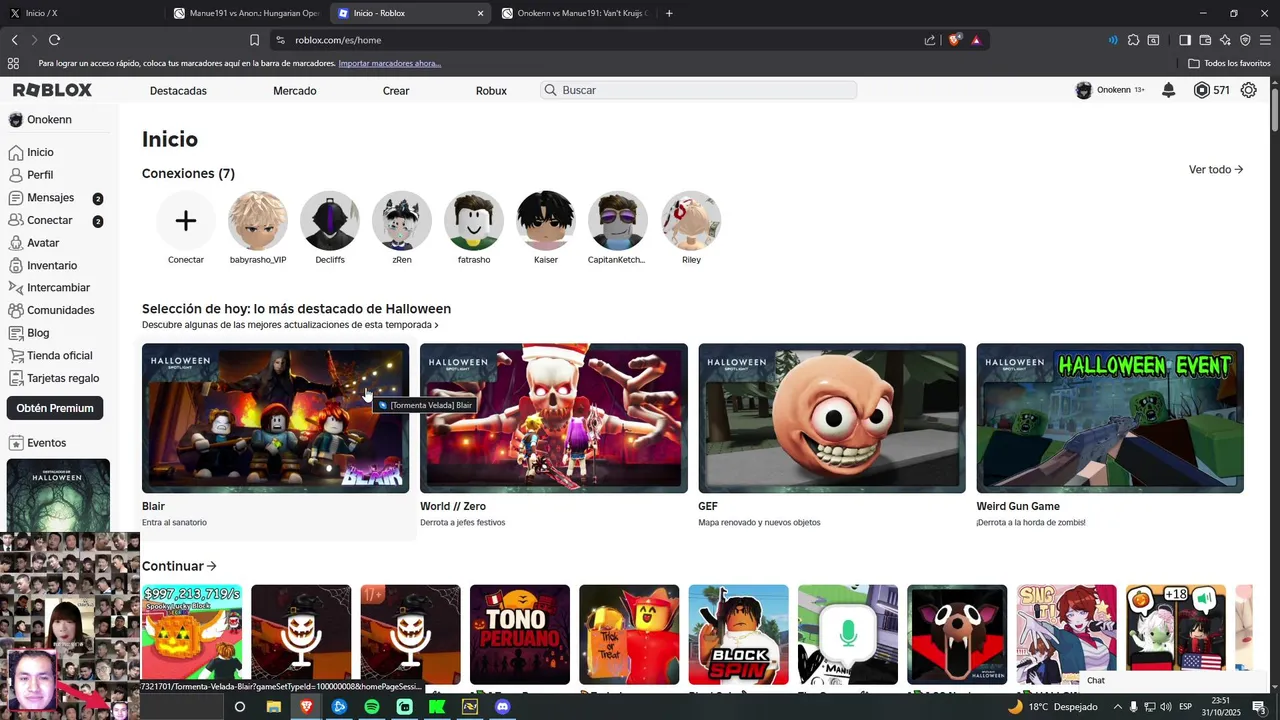Open the Tono Peruano game thumbnail
Screen dimensions: 1280x720
(x=520, y=635)
